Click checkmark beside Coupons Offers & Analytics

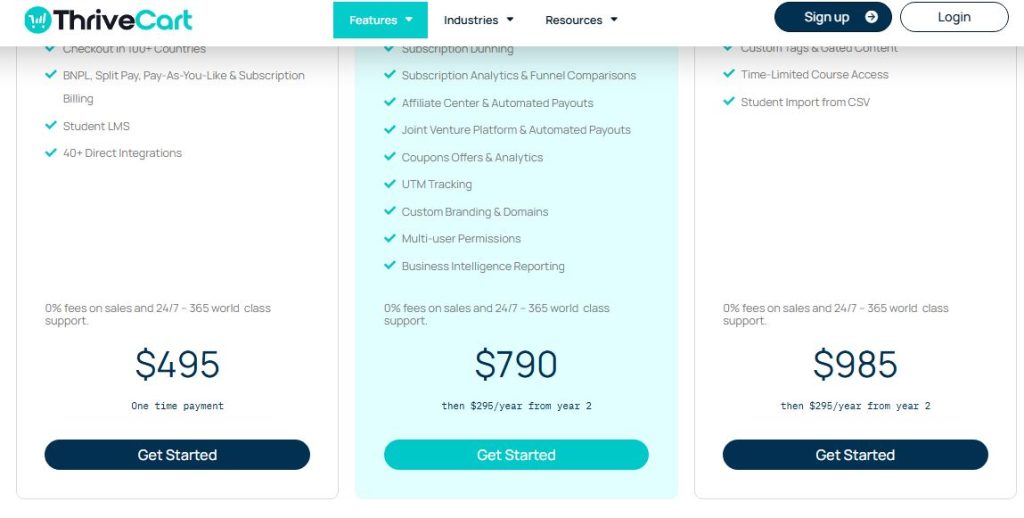(x=390, y=157)
